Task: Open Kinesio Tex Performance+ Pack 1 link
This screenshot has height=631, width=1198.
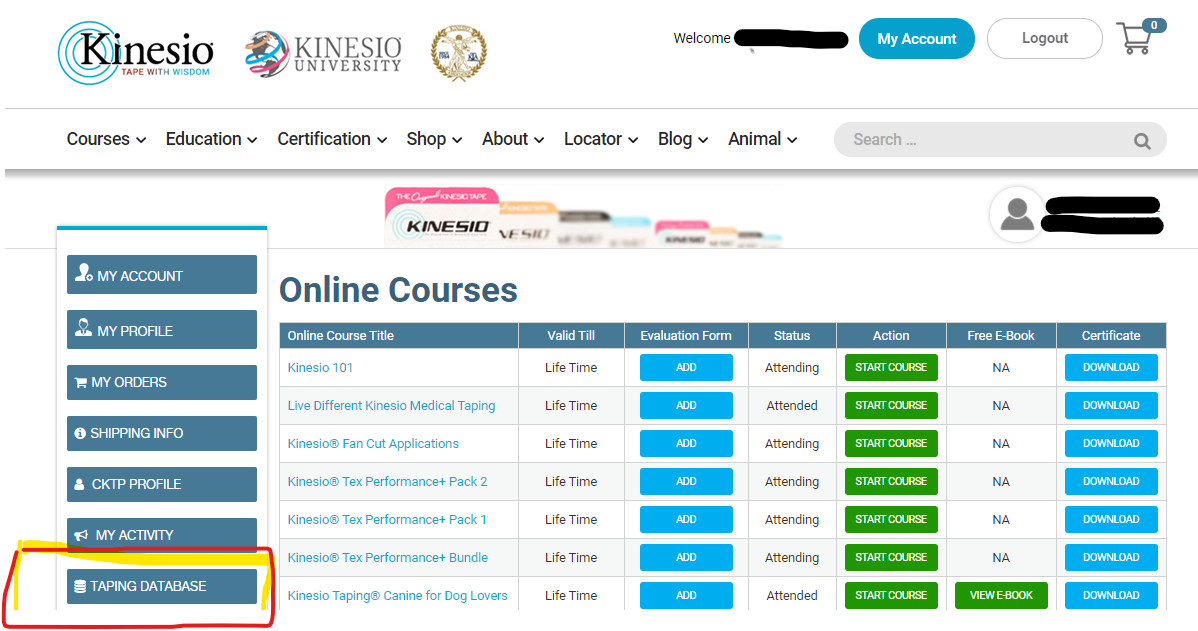Action: tap(387, 519)
